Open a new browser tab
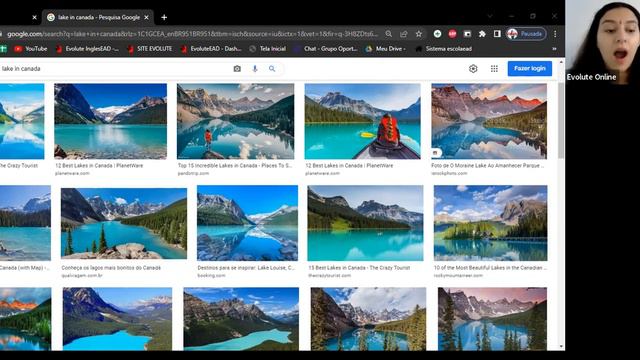 coord(164,17)
